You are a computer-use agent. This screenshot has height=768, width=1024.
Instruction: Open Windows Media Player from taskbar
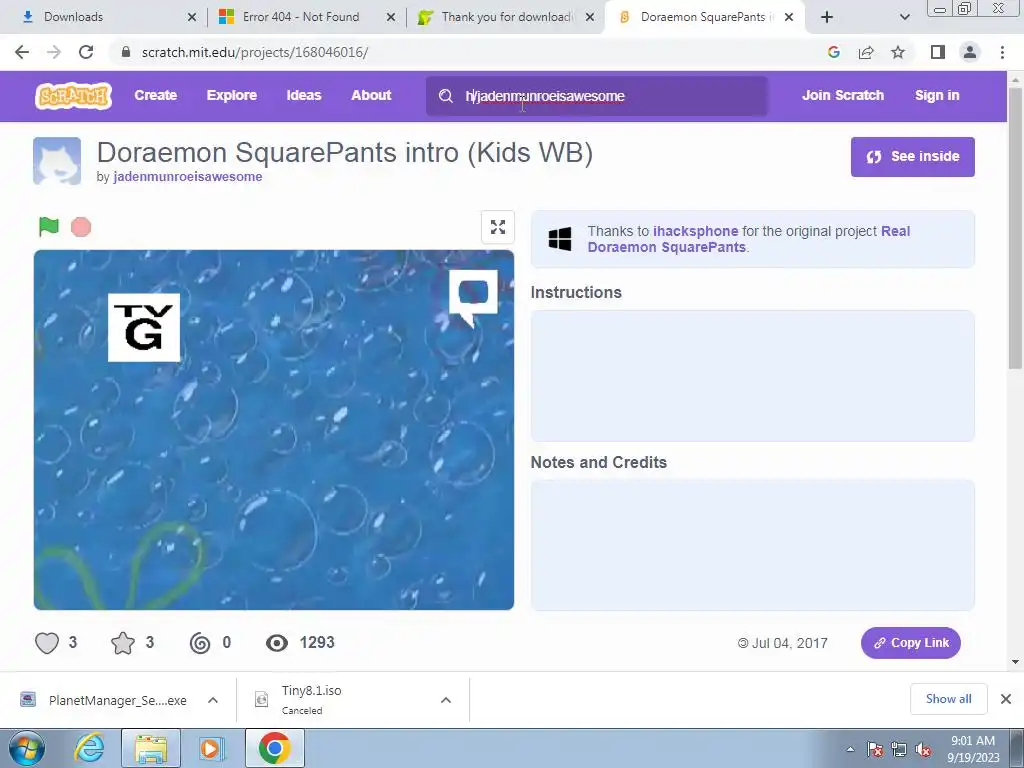point(210,748)
